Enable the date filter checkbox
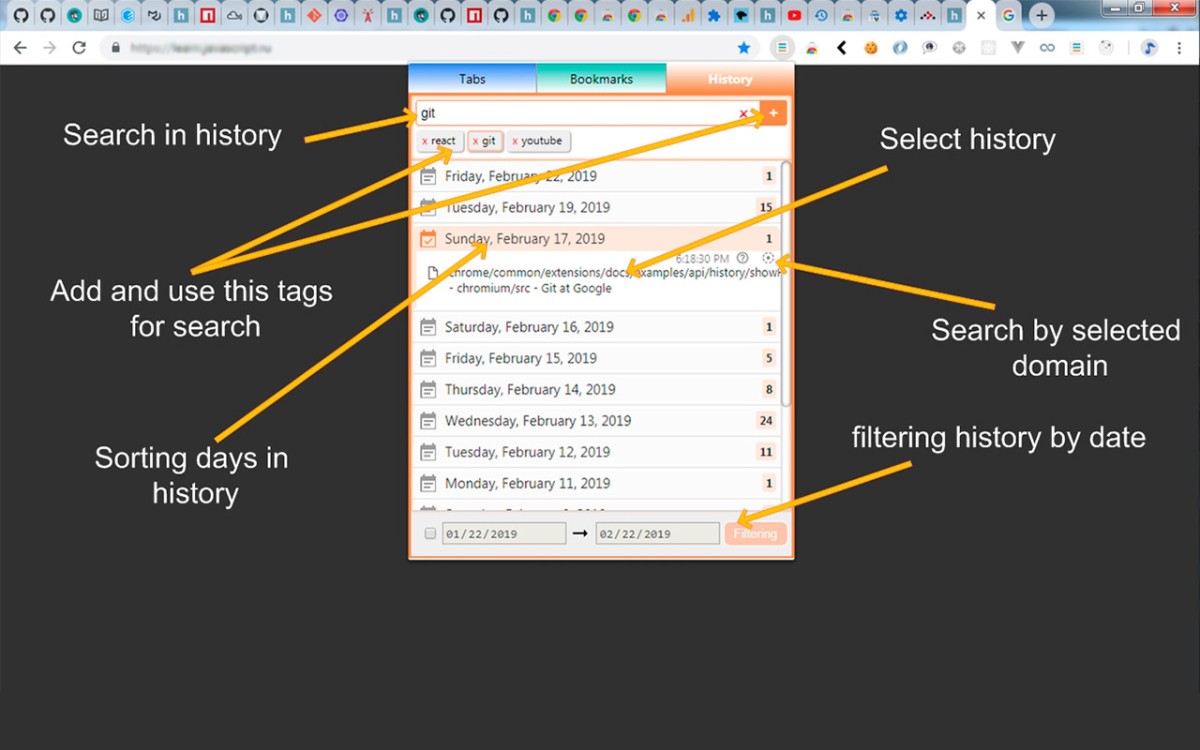This screenshot has width=1200, height=750. click(x=431, y=534)
